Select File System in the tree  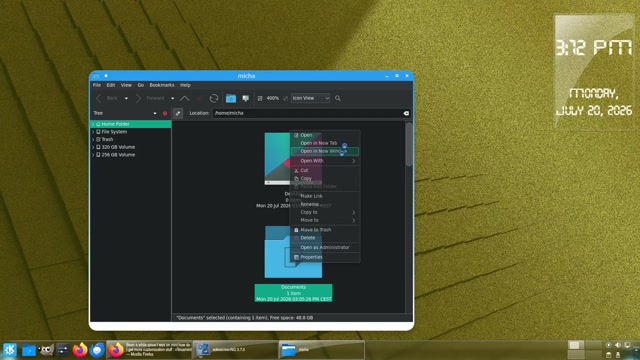tap(114, 132)
